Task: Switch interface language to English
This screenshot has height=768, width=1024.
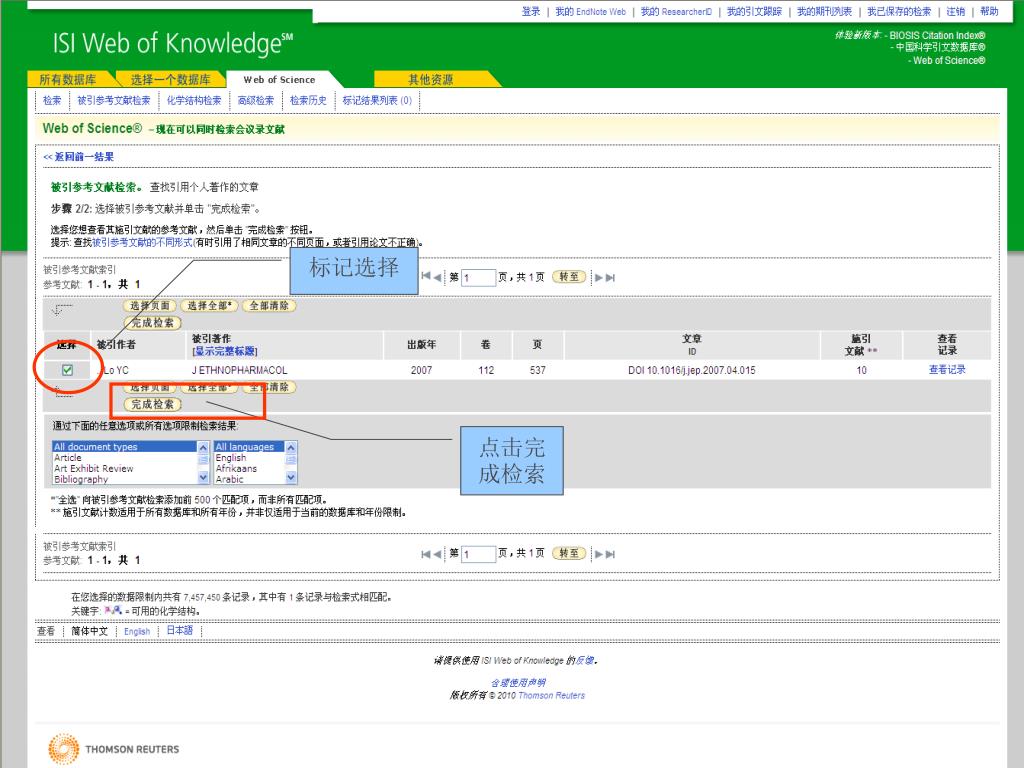Action: [x=137, y=632]
